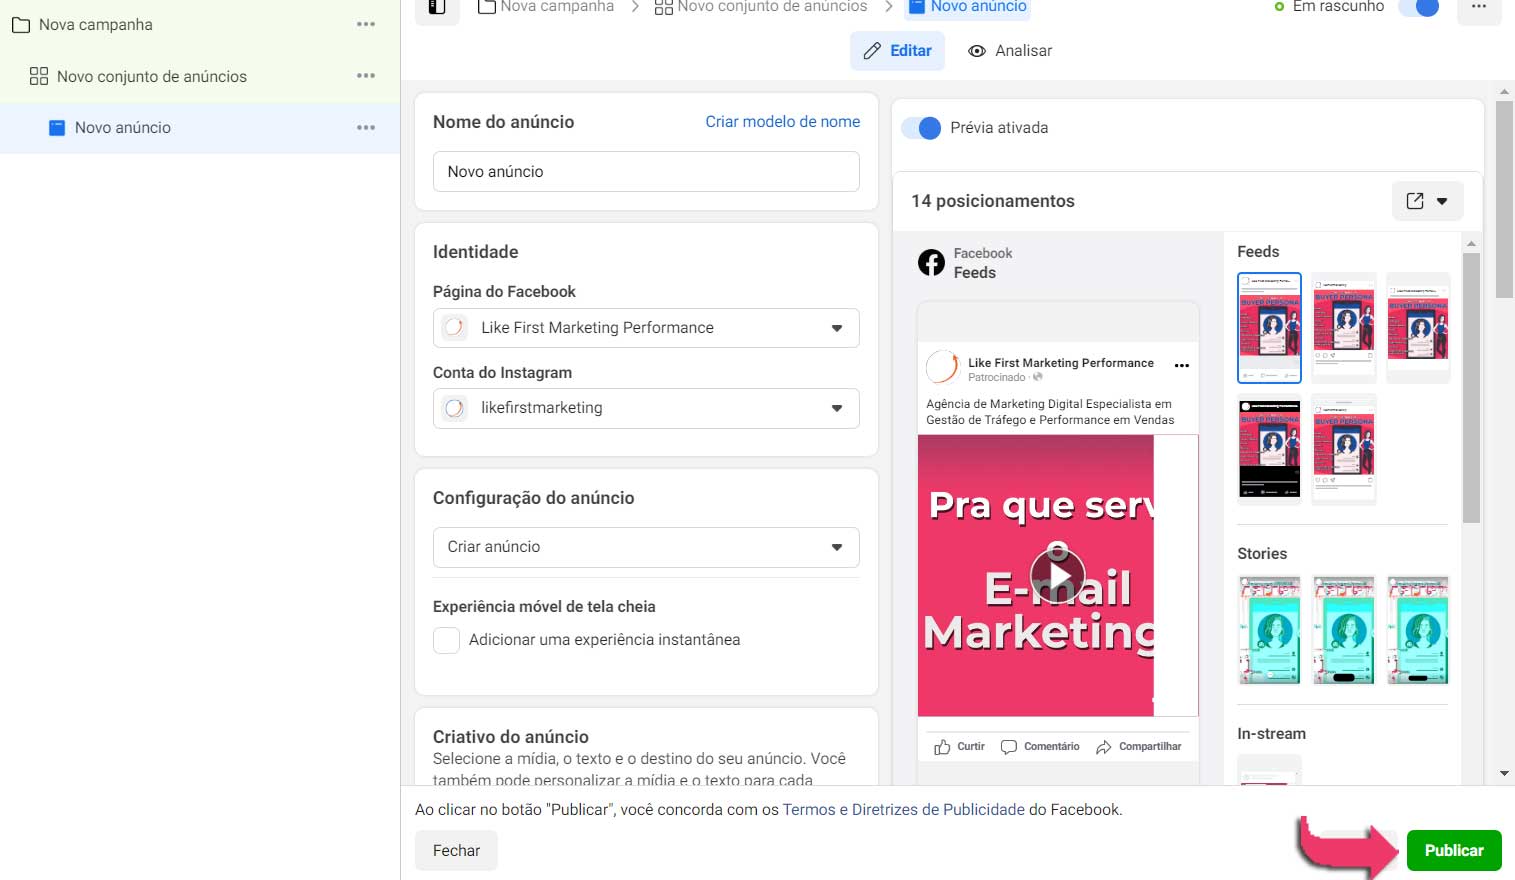Toggle the Em rascunho status switch
Image resolution: width=1515 pixels, height=880 pixels.
pyautogui.click(x=1419, y=7)
